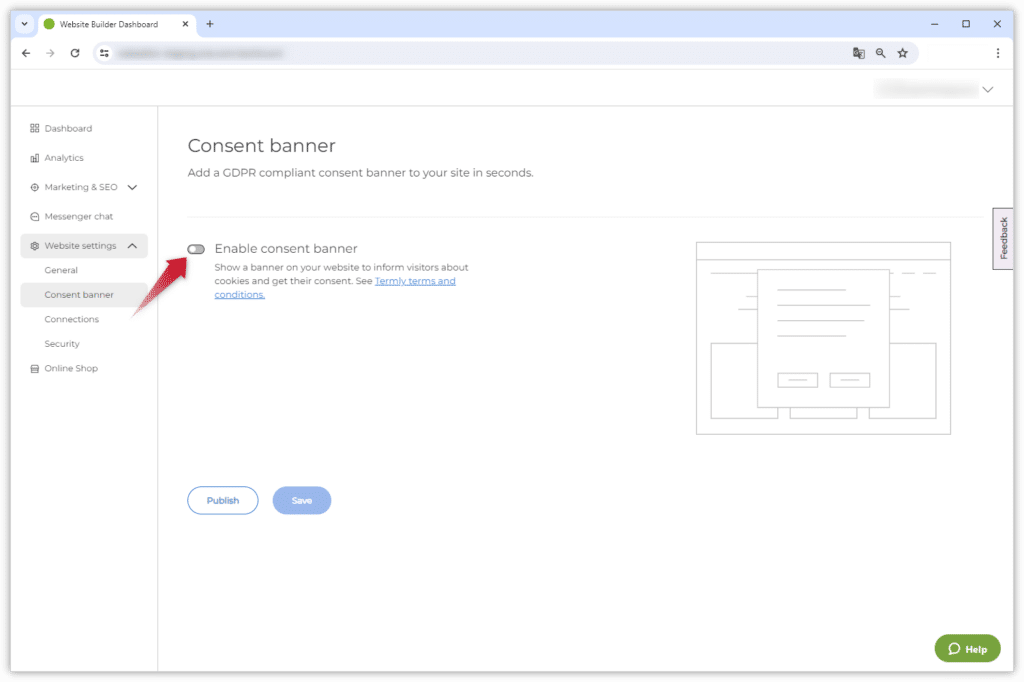Collapse the Website settings section
This screenshot has width=1024, height=682.
coord(132,246)
